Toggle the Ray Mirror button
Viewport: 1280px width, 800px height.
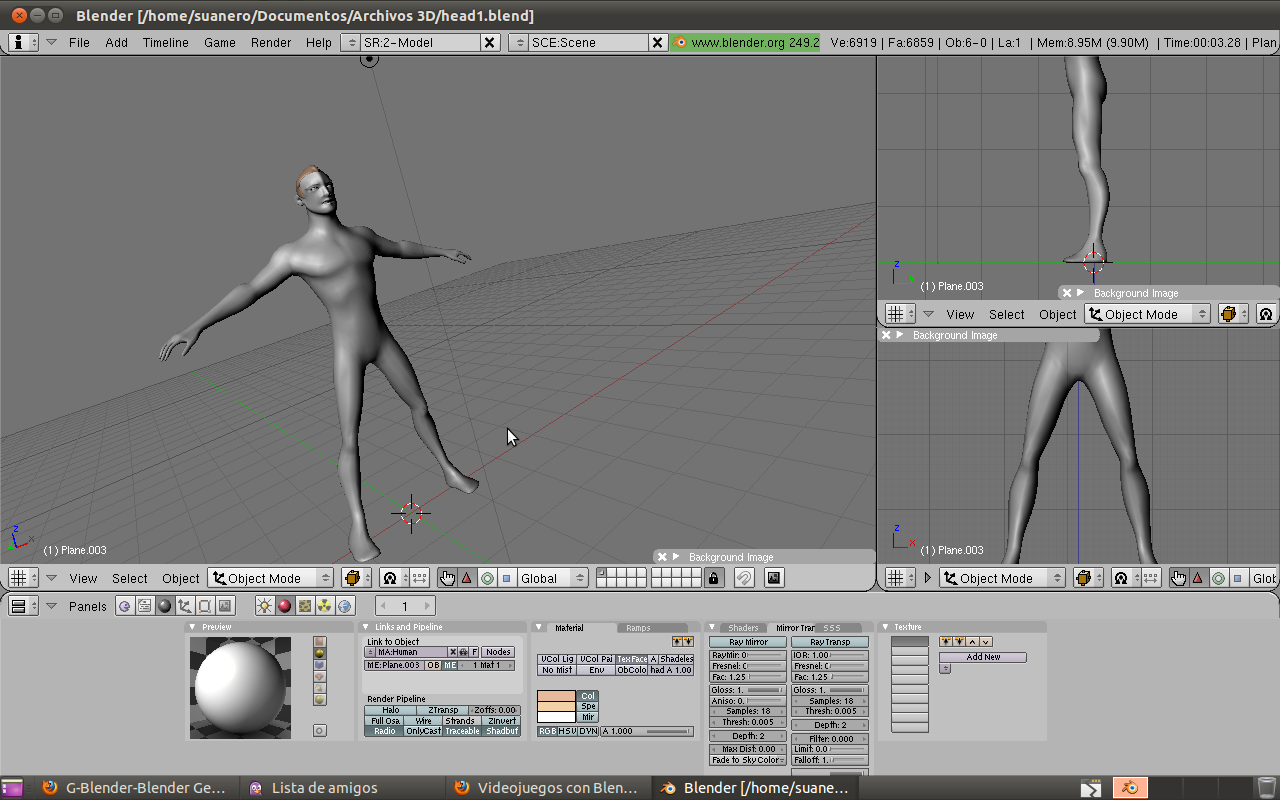click(748, 642)
